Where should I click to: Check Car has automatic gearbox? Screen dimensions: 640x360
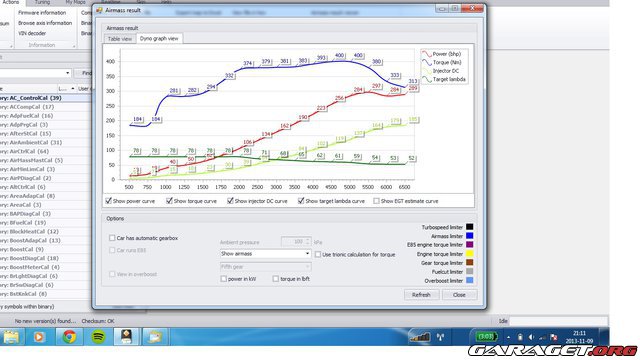pyautogui.click(x=112, y=238)
